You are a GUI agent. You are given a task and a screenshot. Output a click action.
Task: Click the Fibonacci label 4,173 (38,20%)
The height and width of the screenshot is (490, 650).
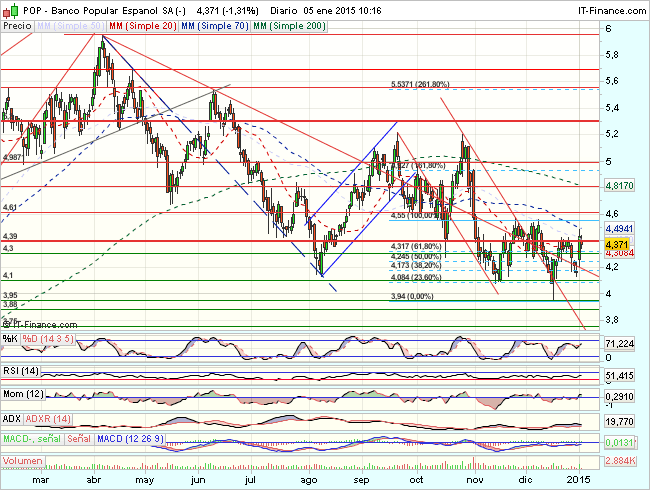coord(416,265)
